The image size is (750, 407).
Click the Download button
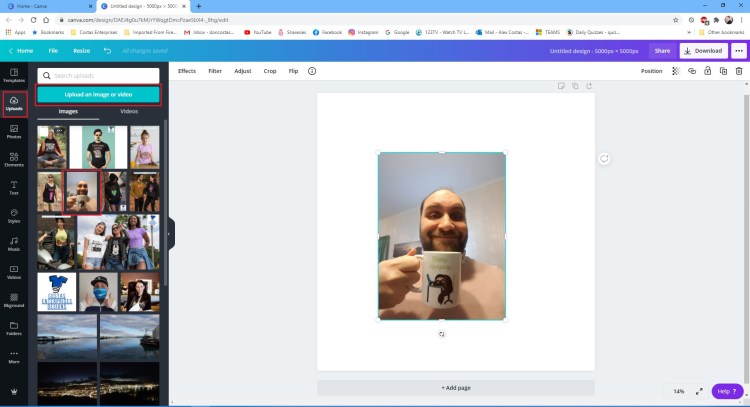pyautogui.click(x=703, y=50)
